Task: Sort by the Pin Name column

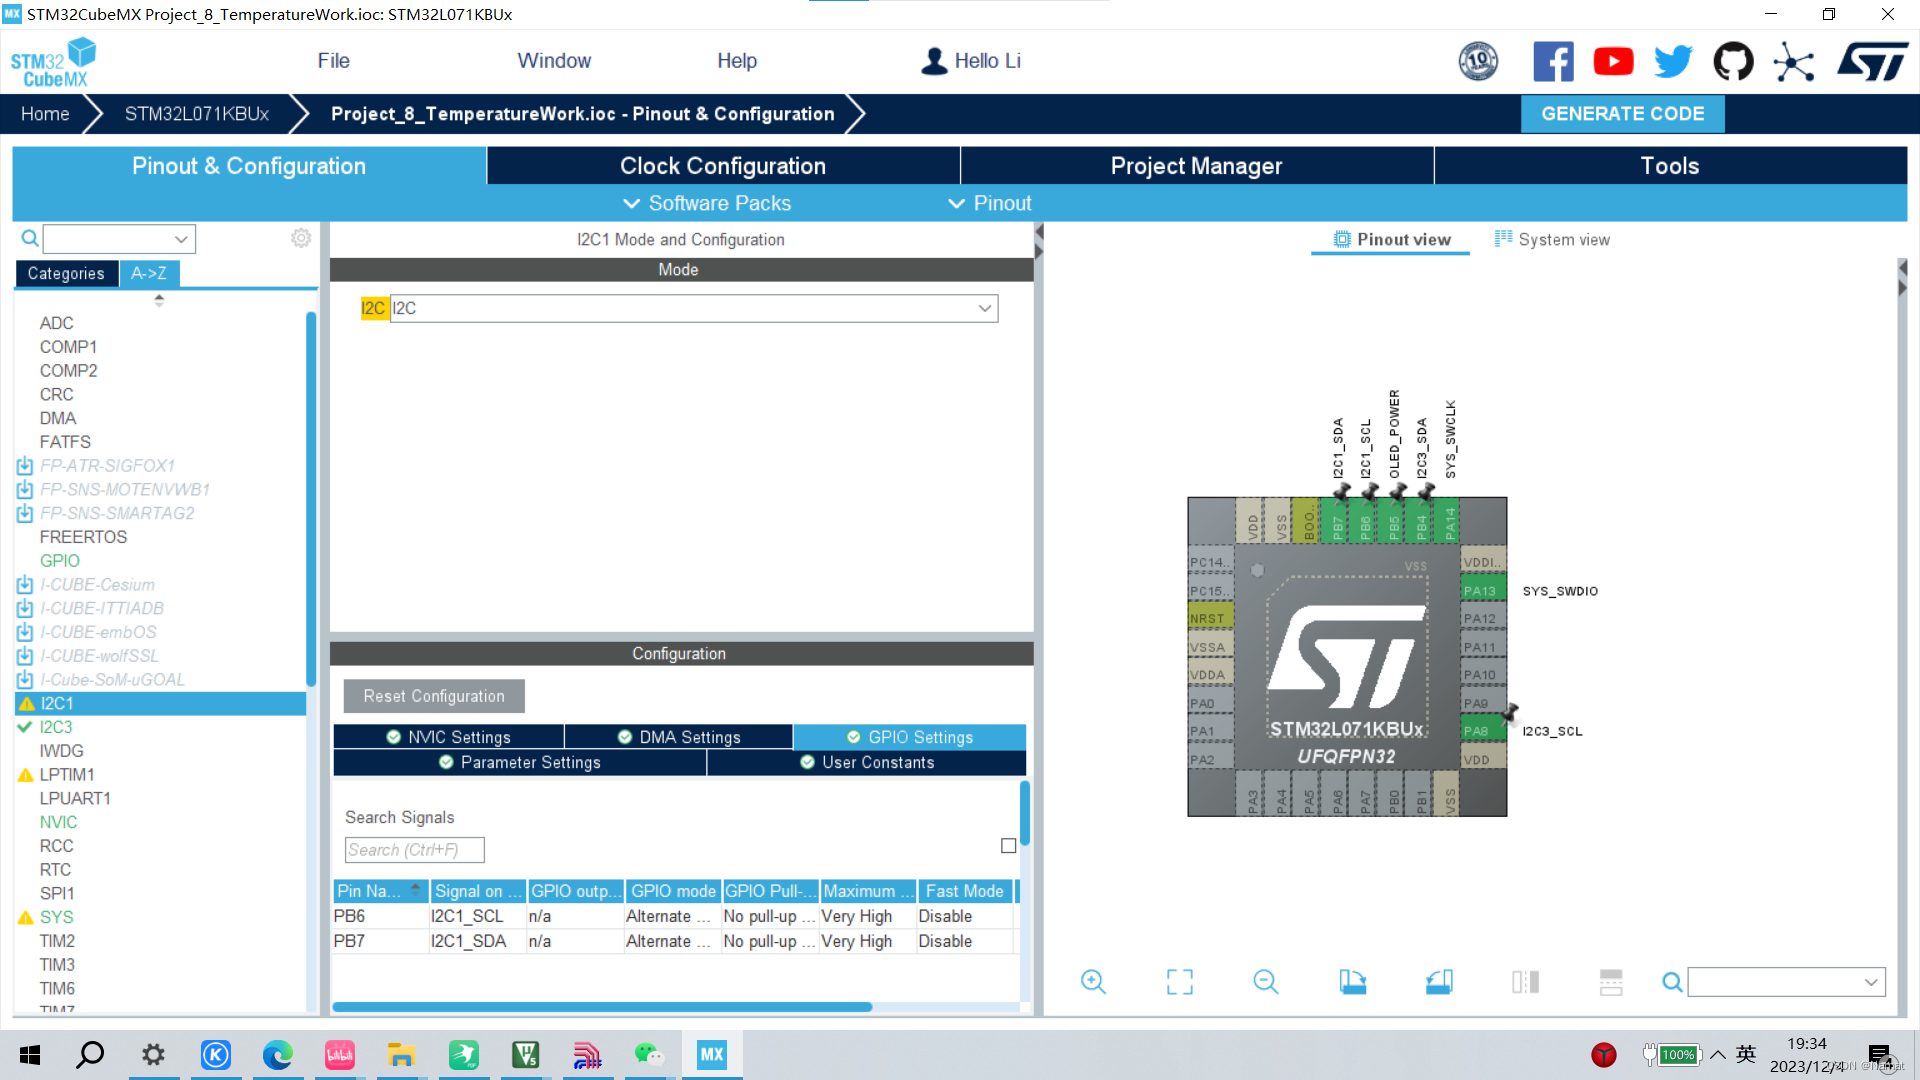Action: (x=380, y=890)
